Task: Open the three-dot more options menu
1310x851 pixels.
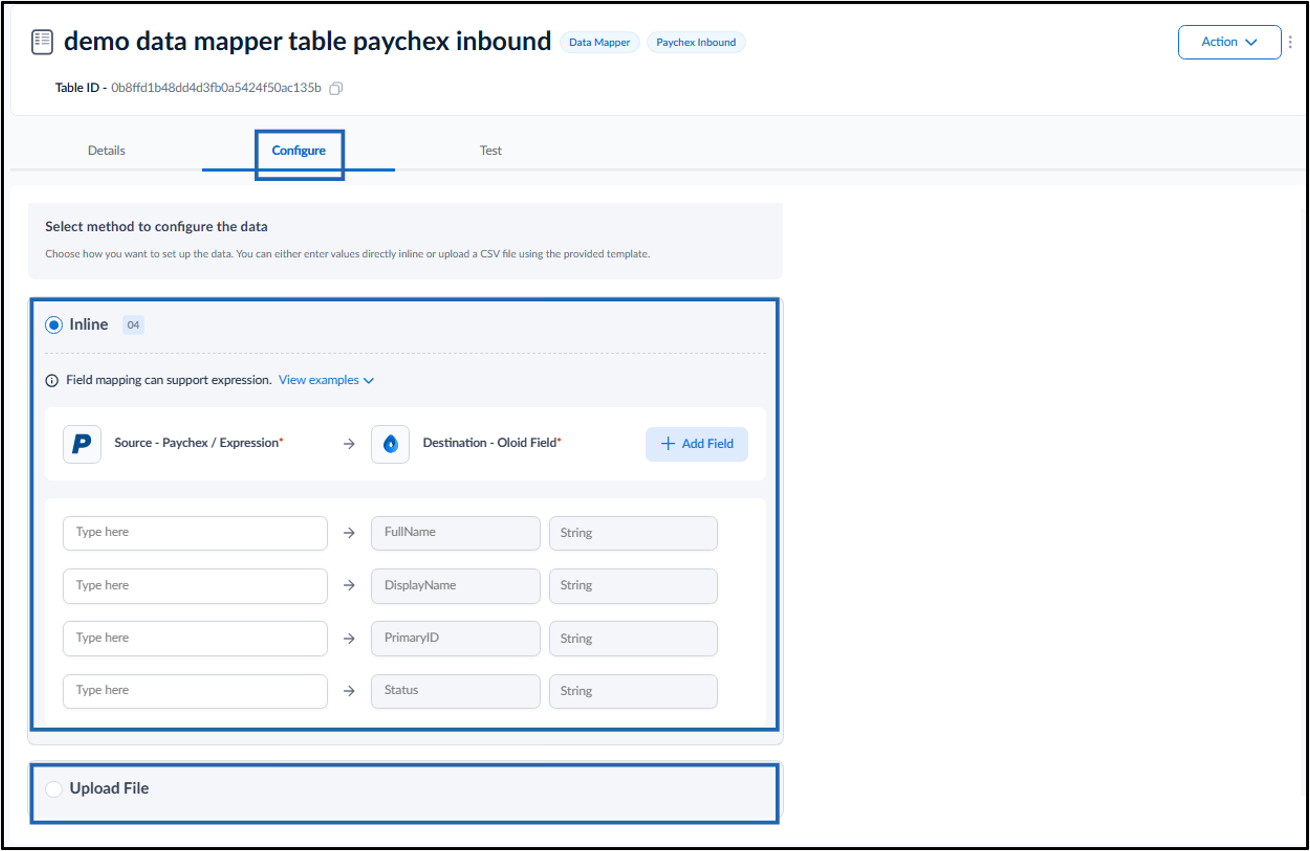Action: coord(1291,42)
